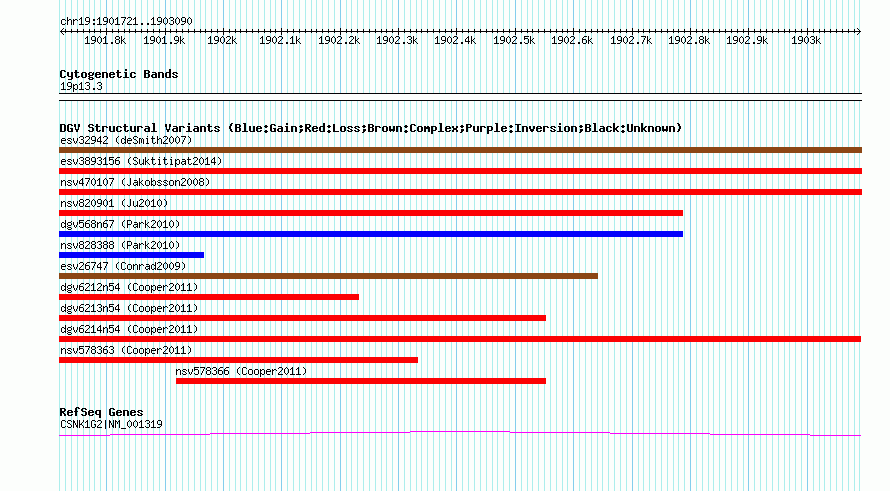
Task: Click the brown esv26747 complex bar
Action: [328, 276]
